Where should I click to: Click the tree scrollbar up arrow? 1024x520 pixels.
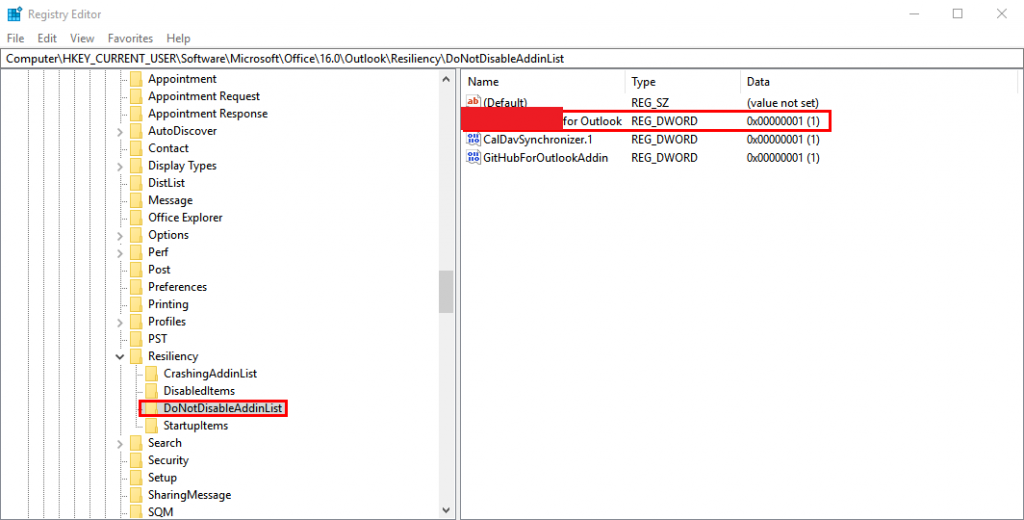tap(446, 79)
